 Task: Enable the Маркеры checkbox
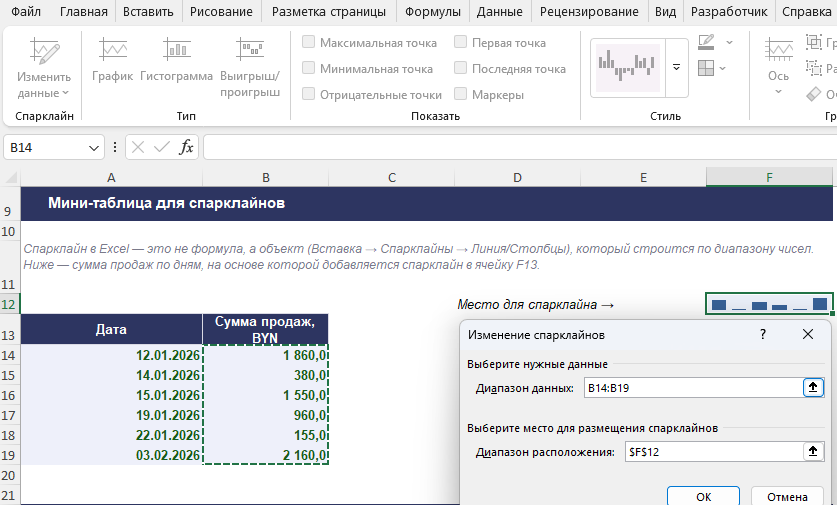[460, 94]
